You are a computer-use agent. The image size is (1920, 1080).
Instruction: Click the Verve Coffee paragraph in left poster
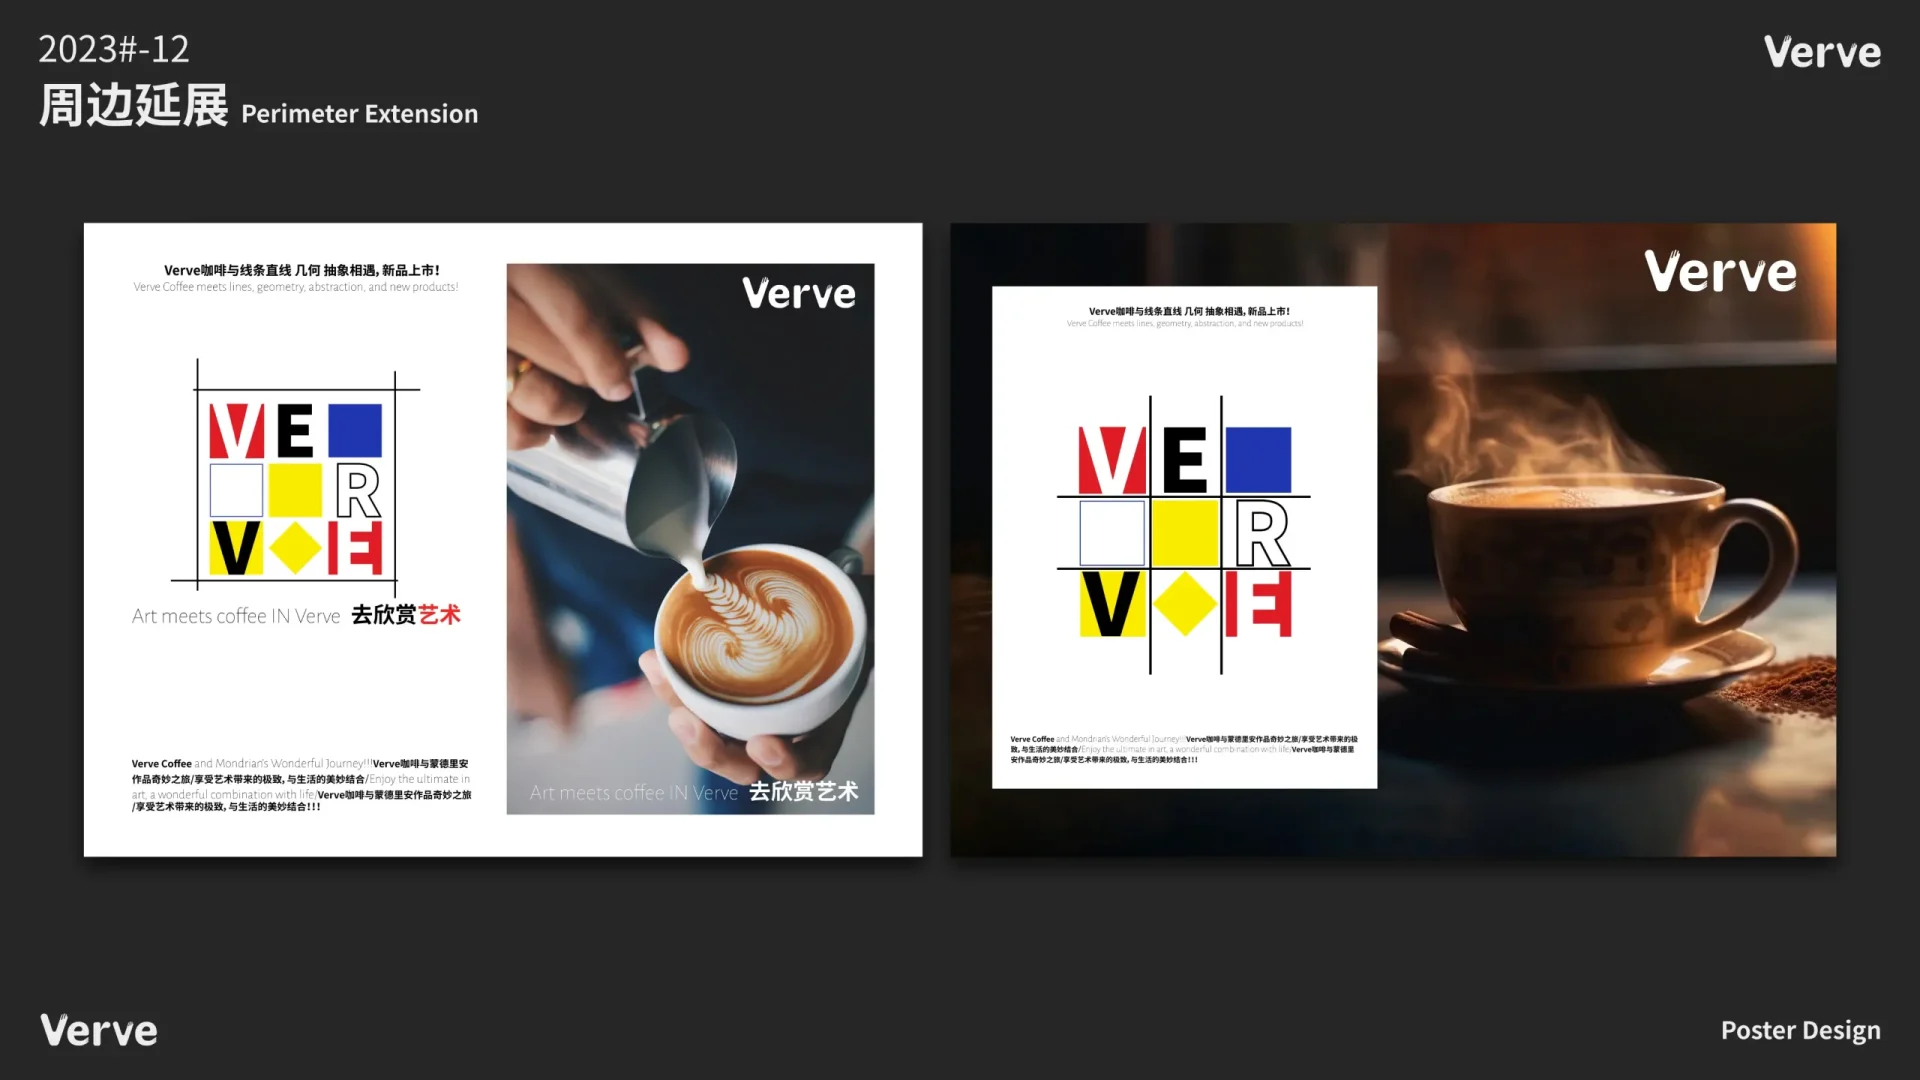(x=300, y=785)
